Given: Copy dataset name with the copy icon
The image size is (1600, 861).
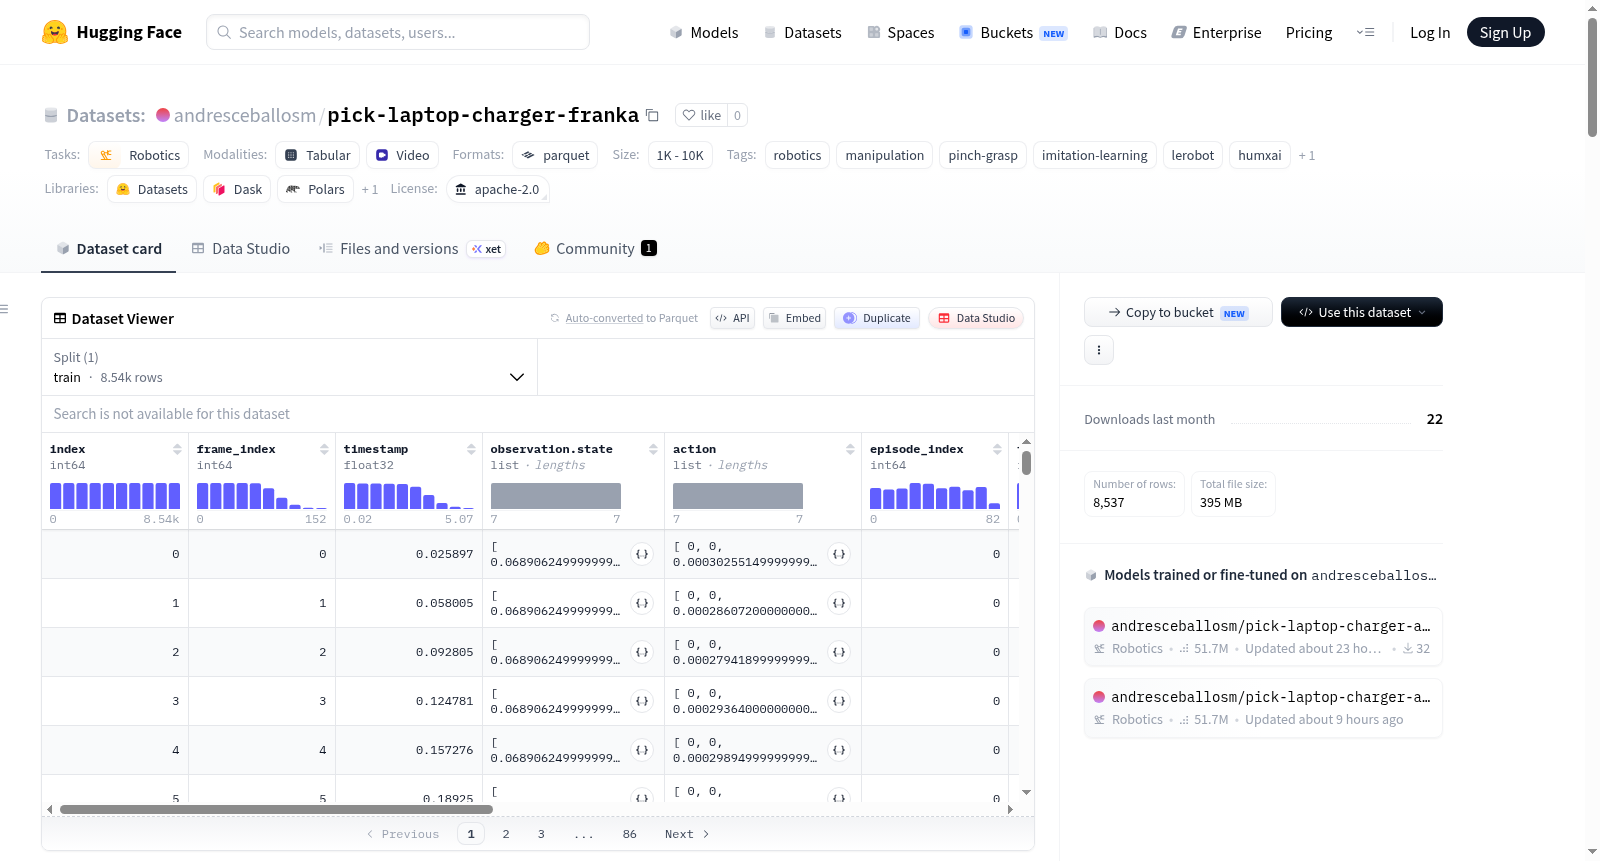Looking at the screenshot, I should [652, 115].
